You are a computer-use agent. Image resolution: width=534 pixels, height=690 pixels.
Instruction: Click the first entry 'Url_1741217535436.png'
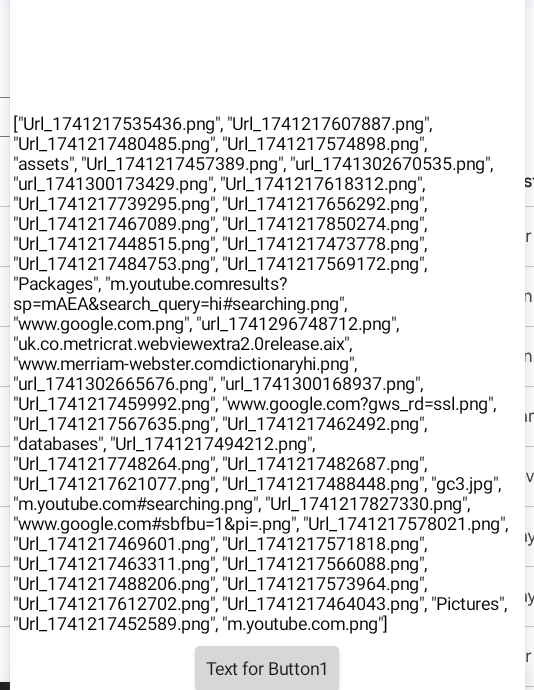point(118,125)
